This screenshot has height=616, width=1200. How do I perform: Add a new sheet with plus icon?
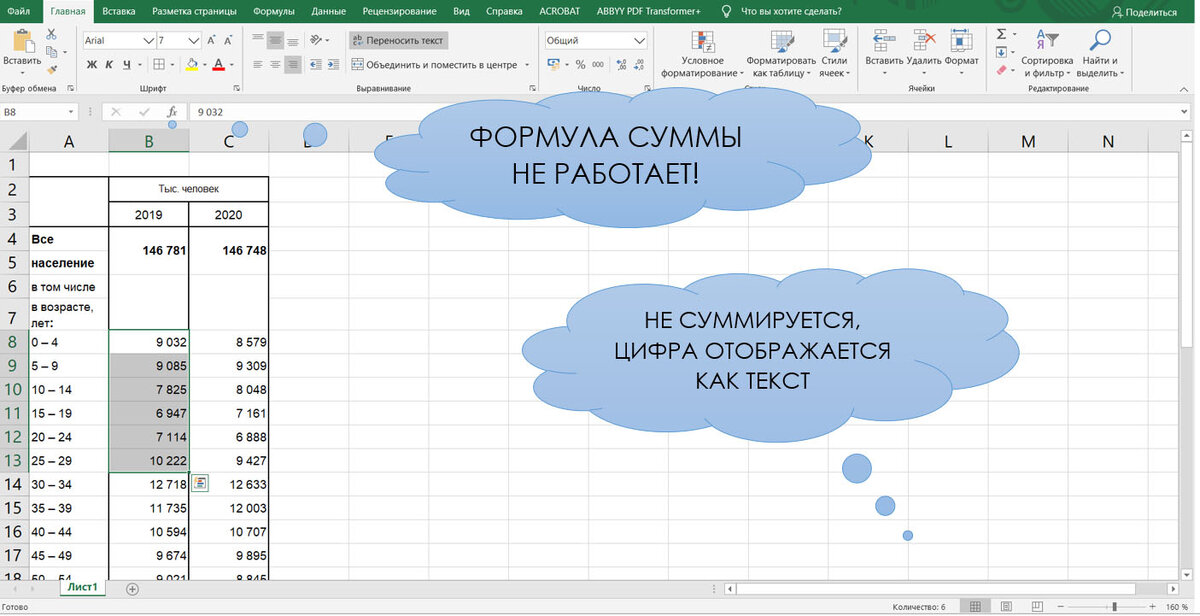[x=132, y=589]
